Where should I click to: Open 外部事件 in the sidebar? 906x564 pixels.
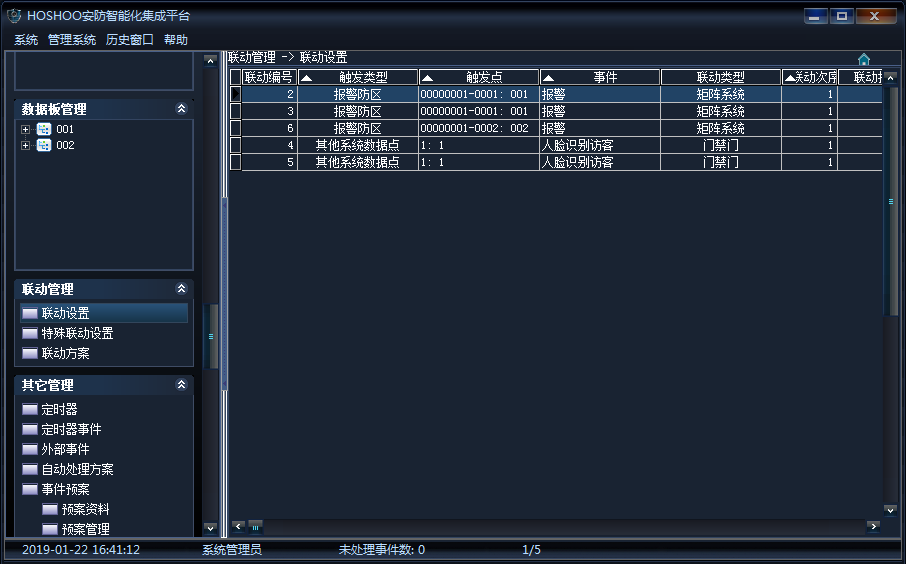pos(65,450)
